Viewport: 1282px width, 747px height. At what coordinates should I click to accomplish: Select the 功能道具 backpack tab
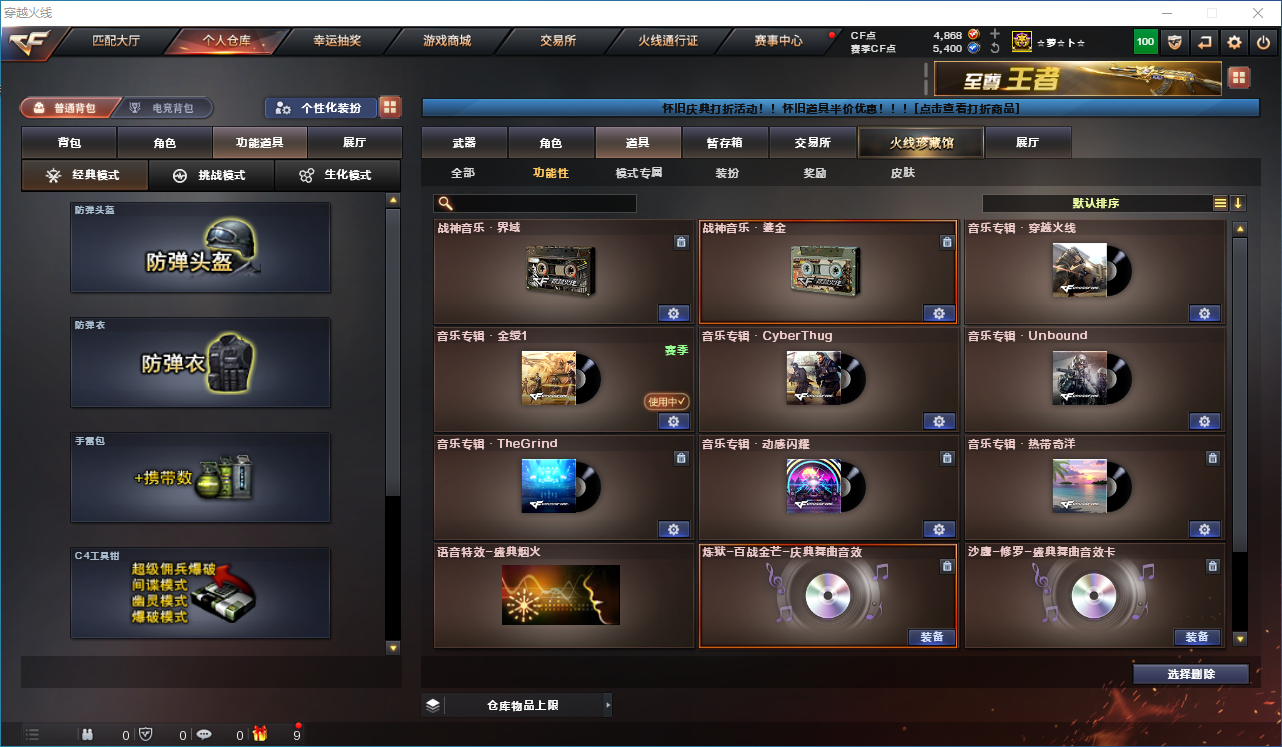260,143
